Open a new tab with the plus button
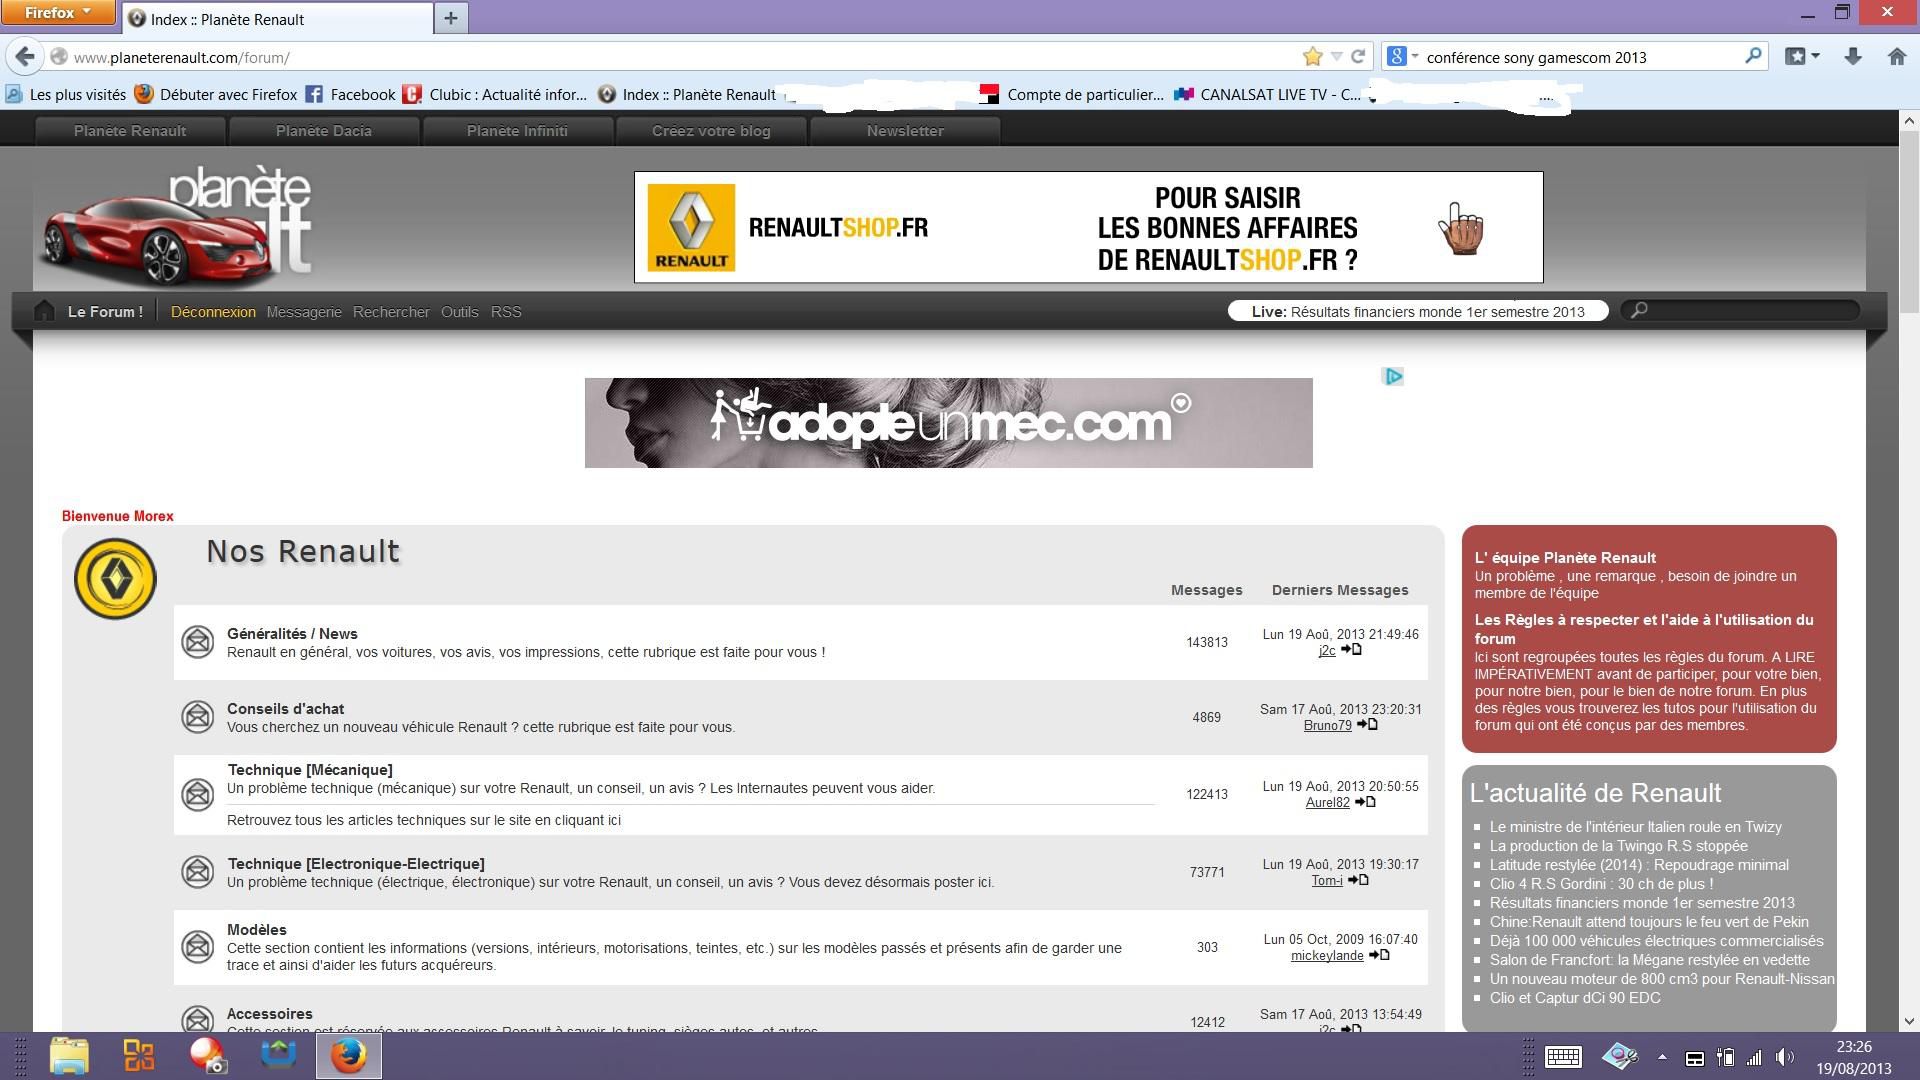The image size is (1920, 1080). pos(451,18)
